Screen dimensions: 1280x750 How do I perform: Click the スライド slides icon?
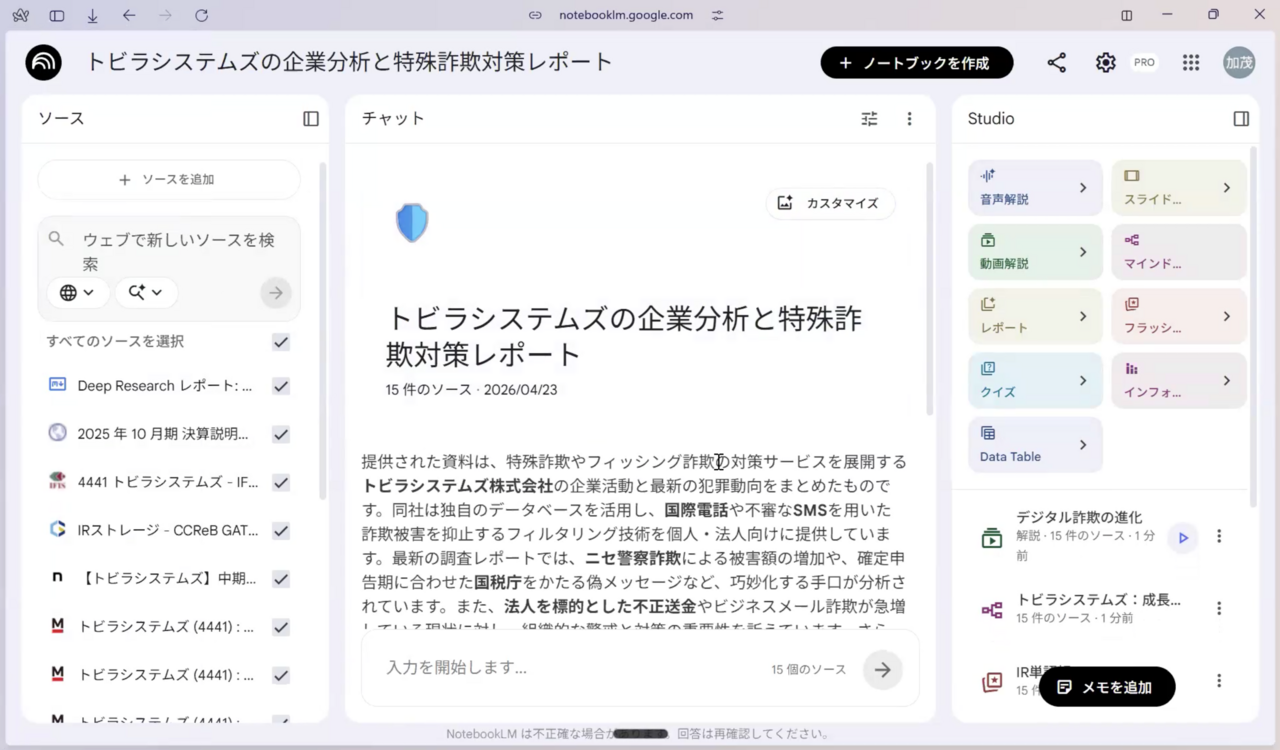pyautogui.click(x=1132, y=175)
